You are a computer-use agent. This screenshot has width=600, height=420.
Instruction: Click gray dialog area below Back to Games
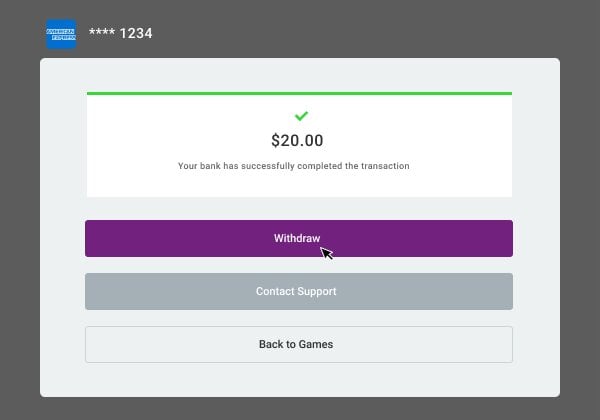coord(299,379)
